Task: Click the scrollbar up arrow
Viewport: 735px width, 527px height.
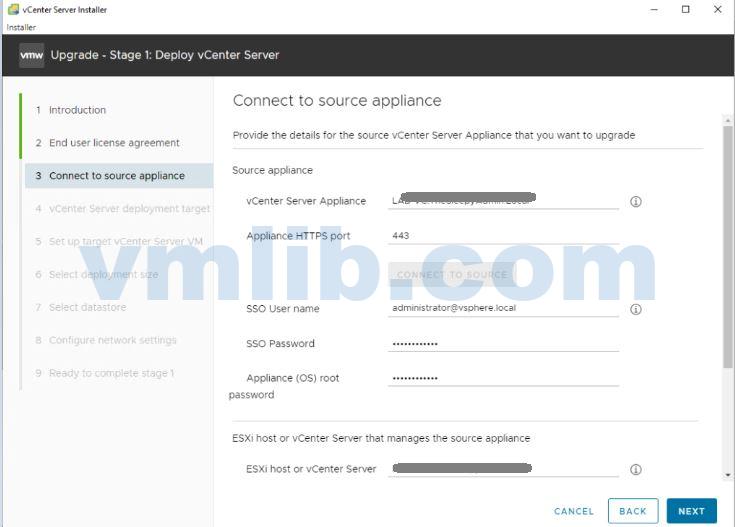Action: (x=728, y=120)
